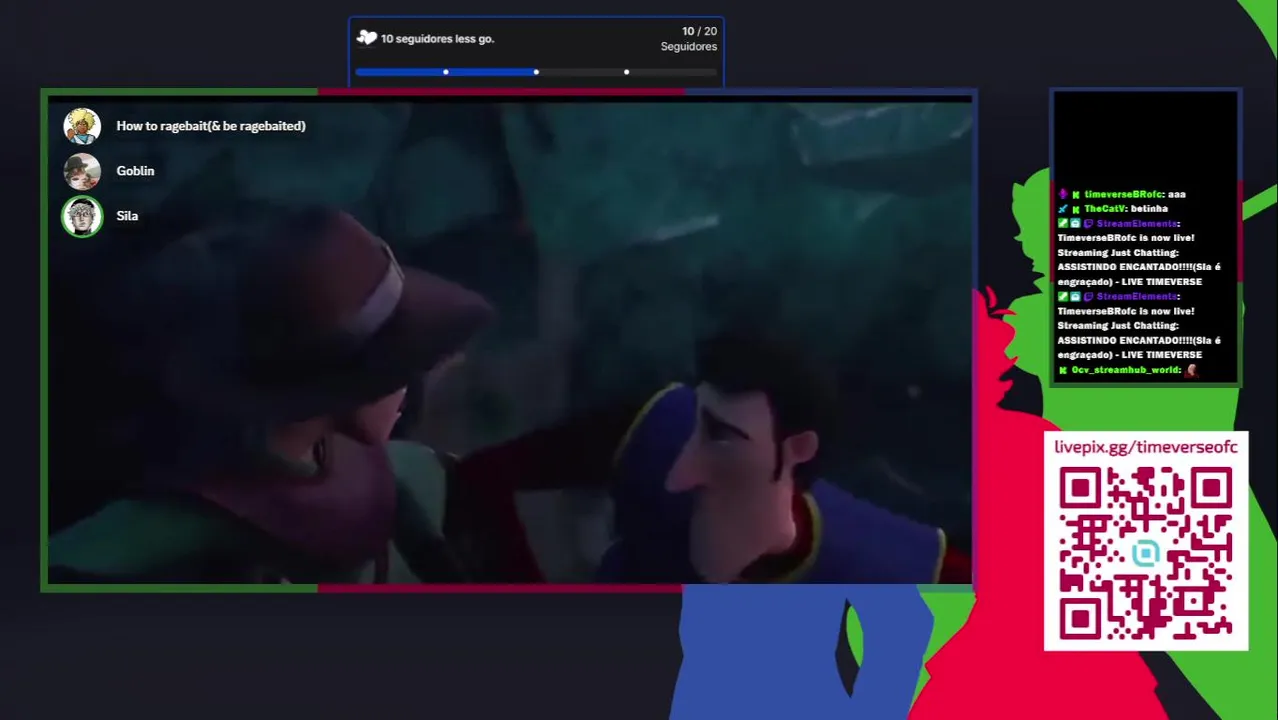Screen dimensions: 1278x720
Task: Click the "aaa" chat message
Action: tap(1177, 194)
